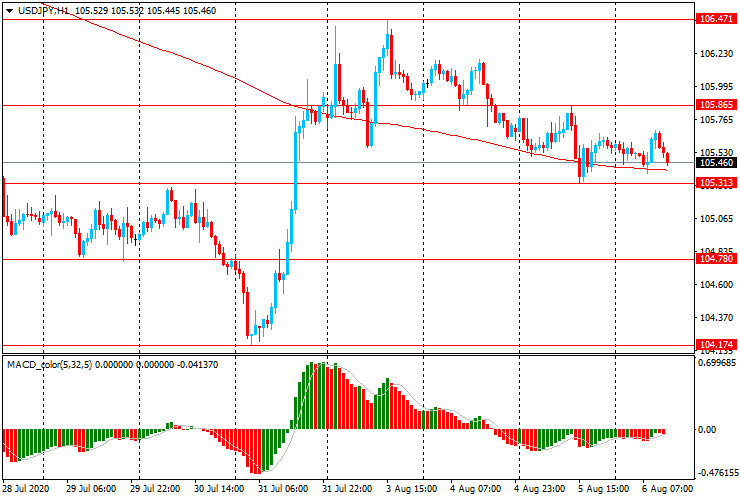This screenshot has width=740, height=500.
Task: Click the MACD scale value 0.699685
Action: click(717, 363)
